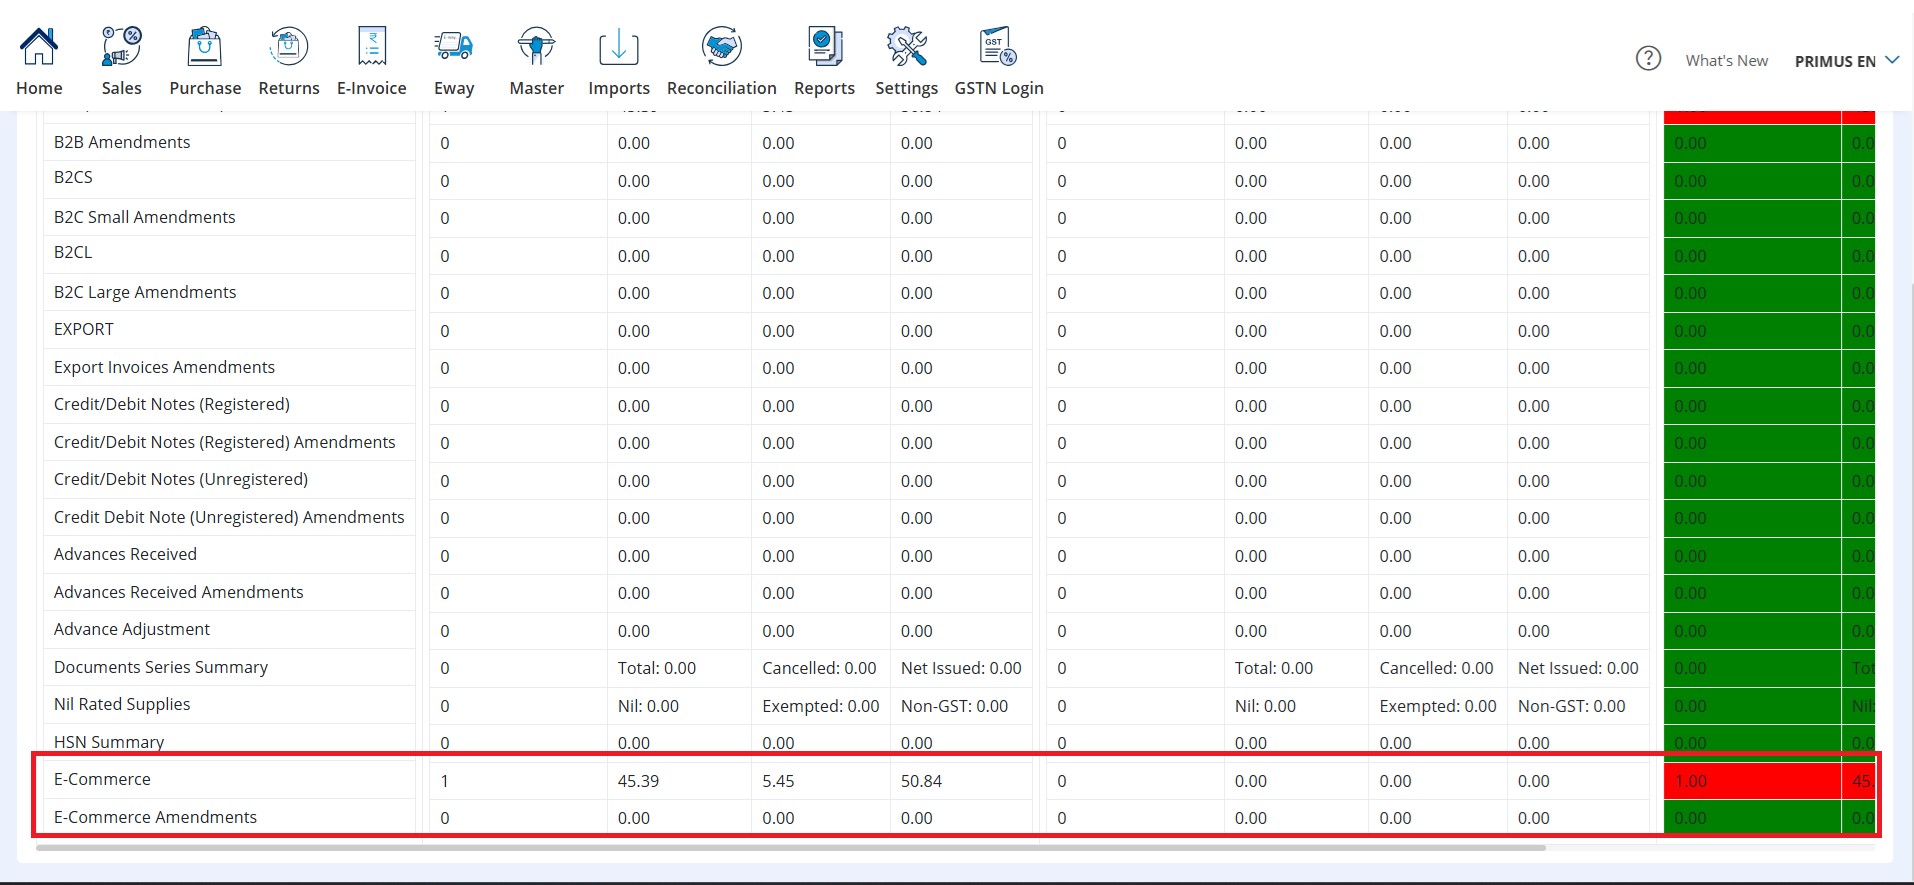Select Credit/Debit Notes (Registered) Amendments row label
The height and width of the screenshot is (885, 1914).
[225, 442]
